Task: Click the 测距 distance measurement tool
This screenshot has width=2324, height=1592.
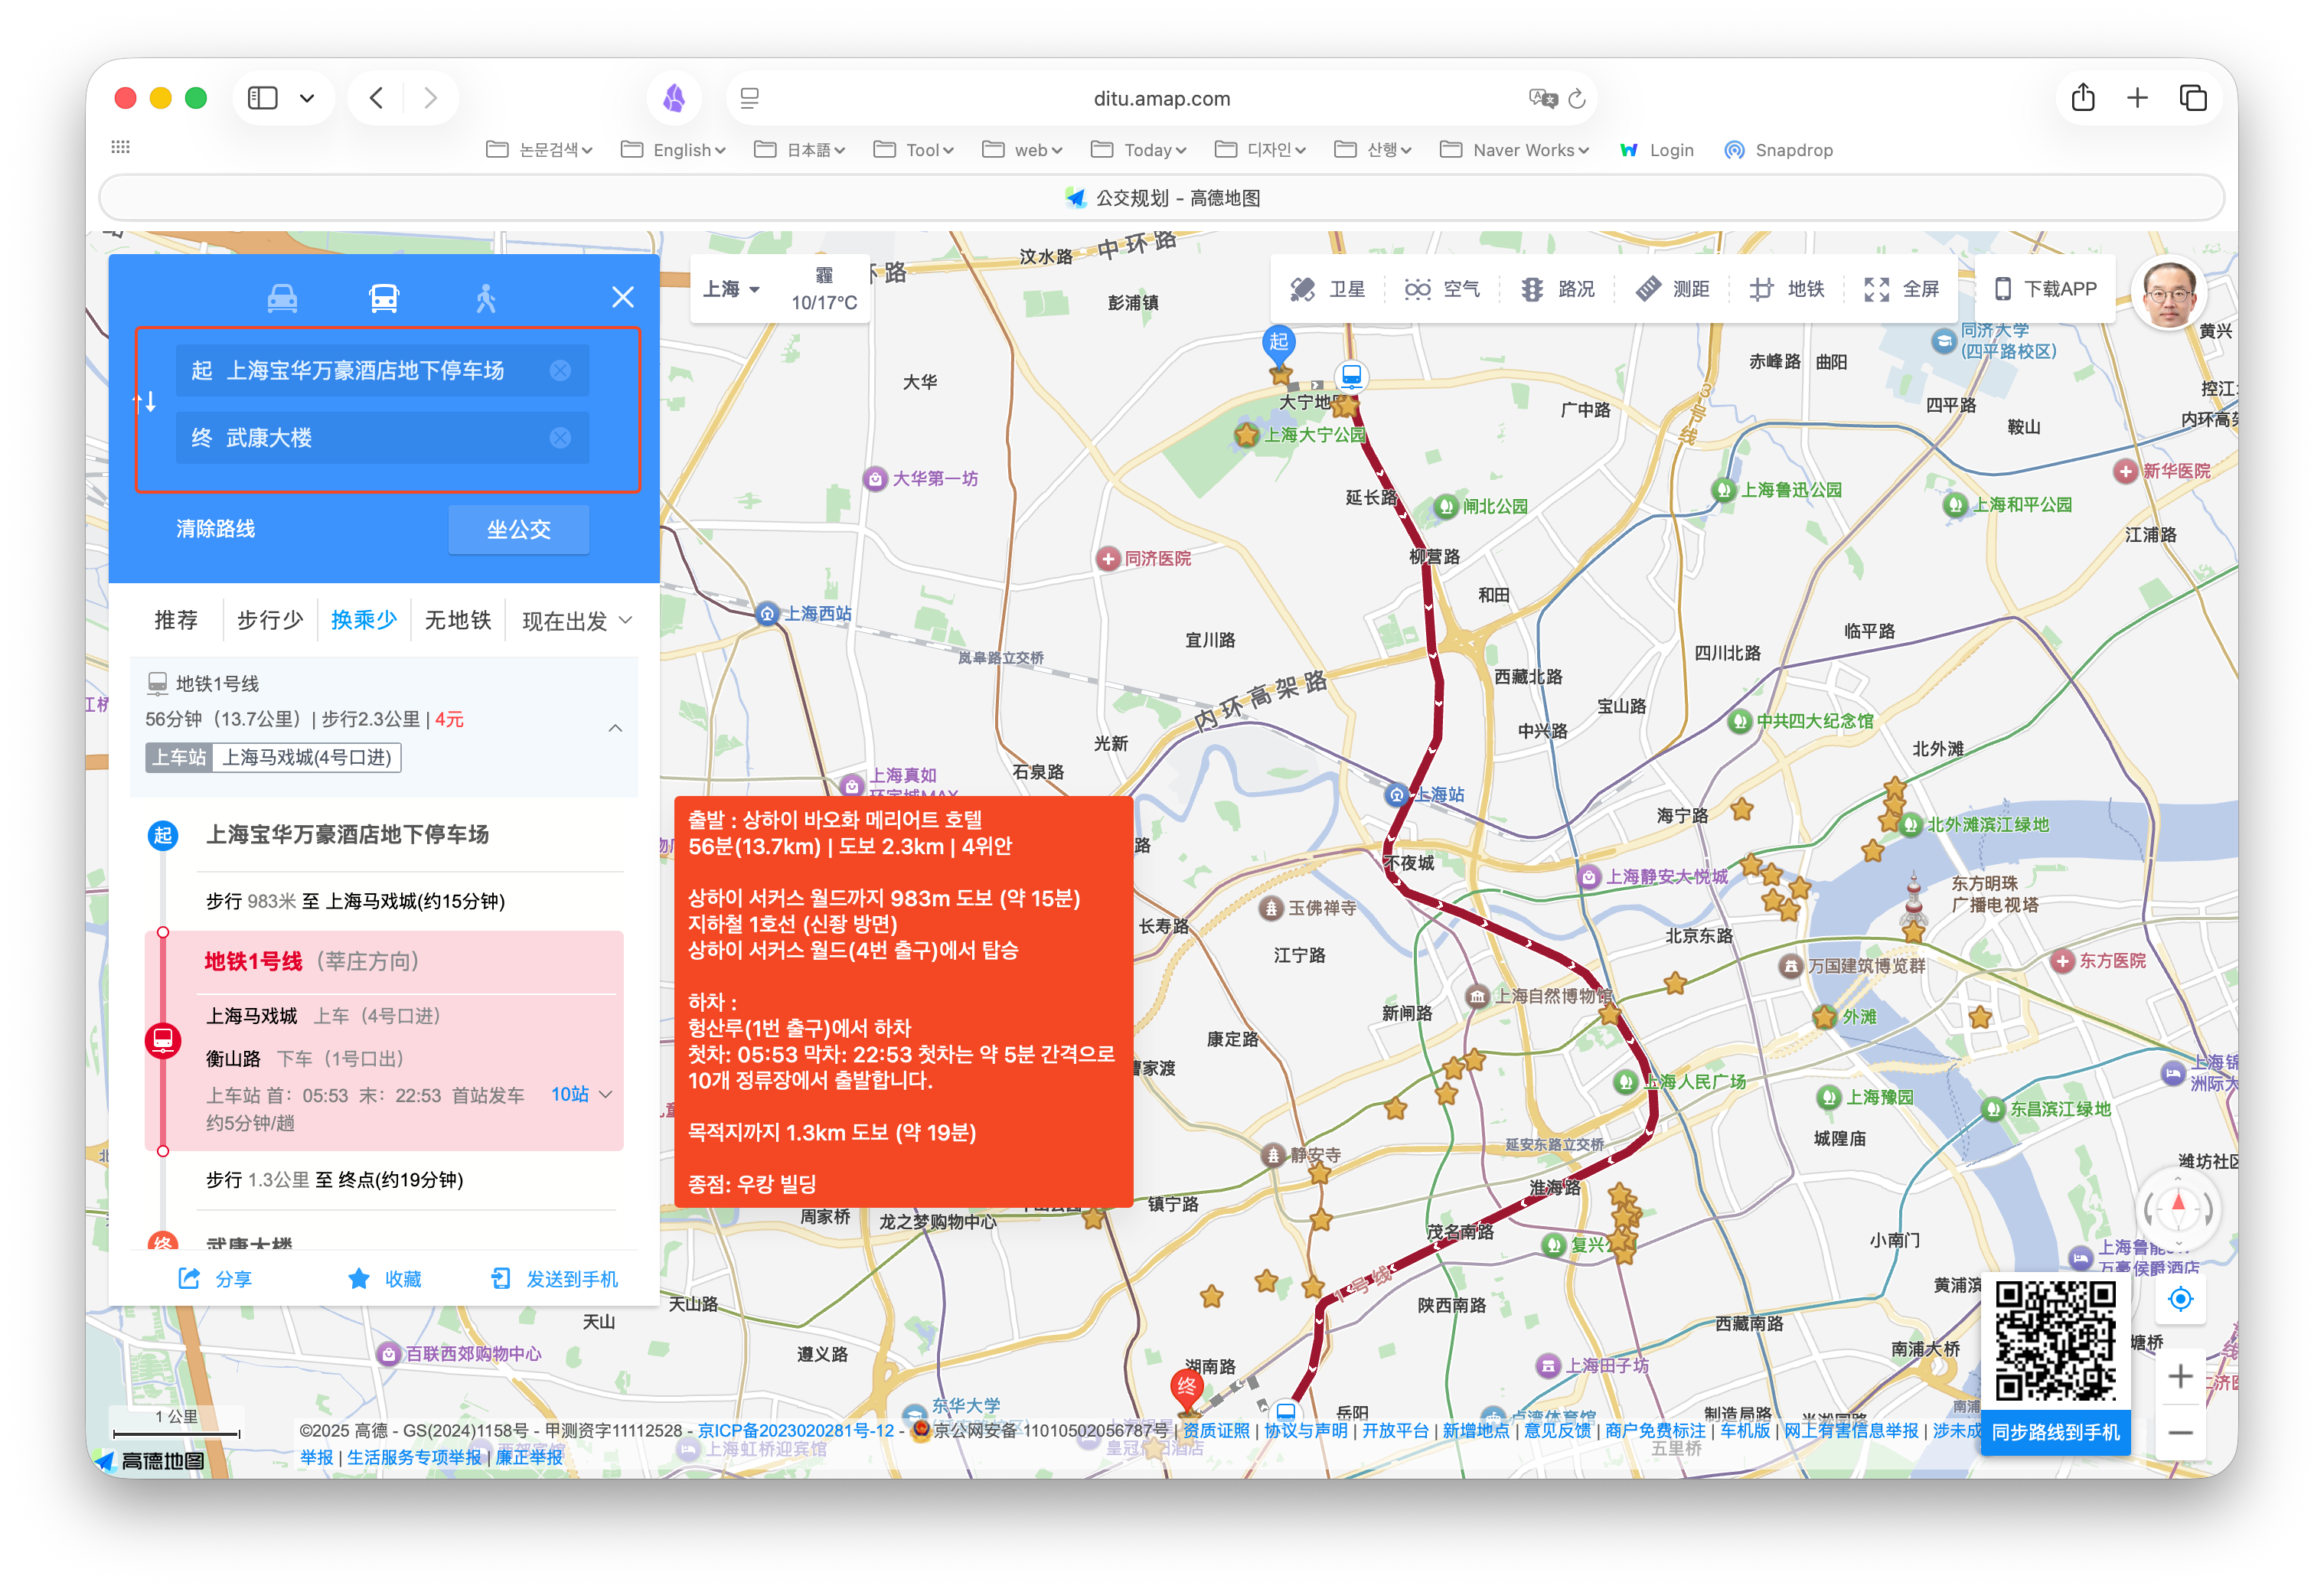Action: point(1673,289)
